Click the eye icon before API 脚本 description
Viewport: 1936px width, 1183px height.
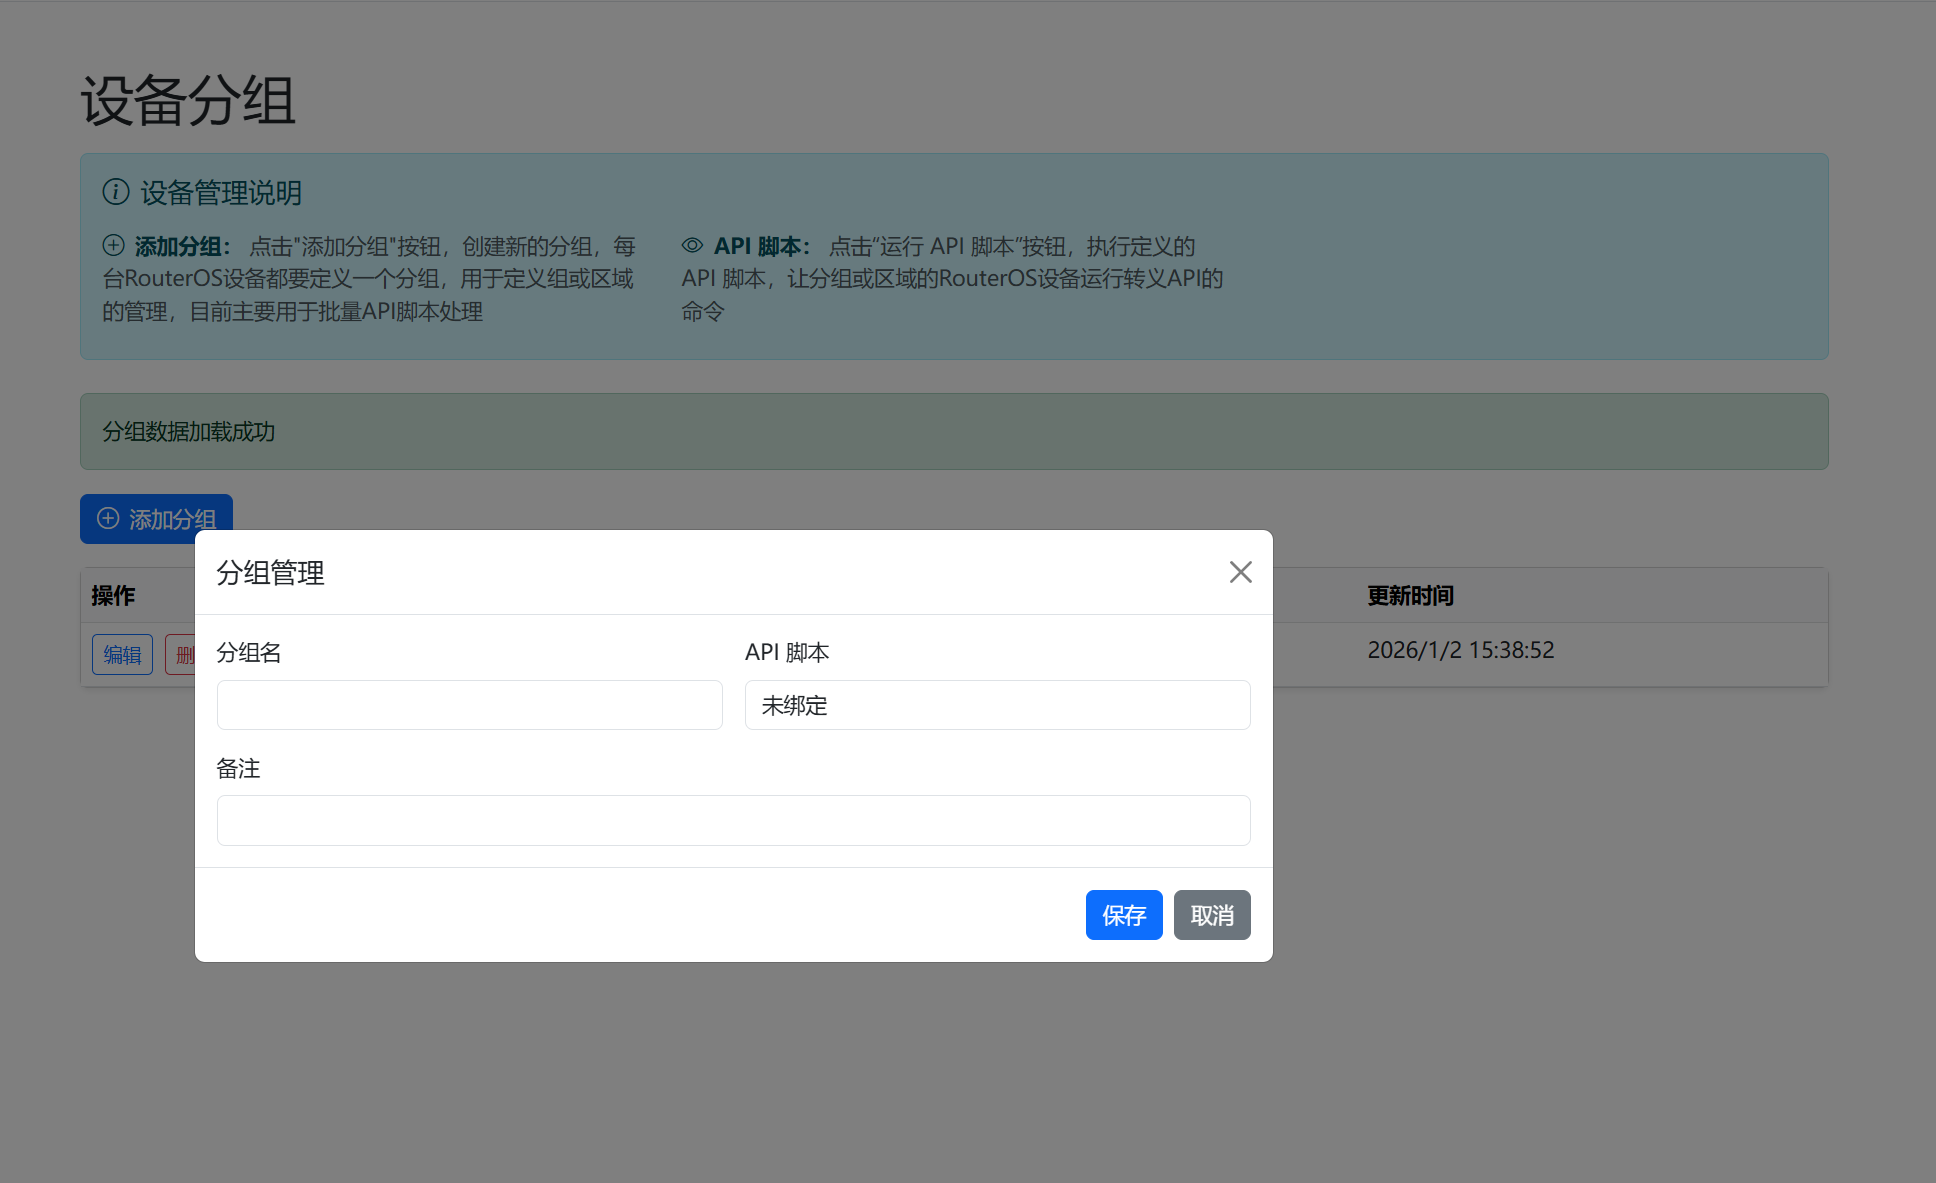coord(692,245)
